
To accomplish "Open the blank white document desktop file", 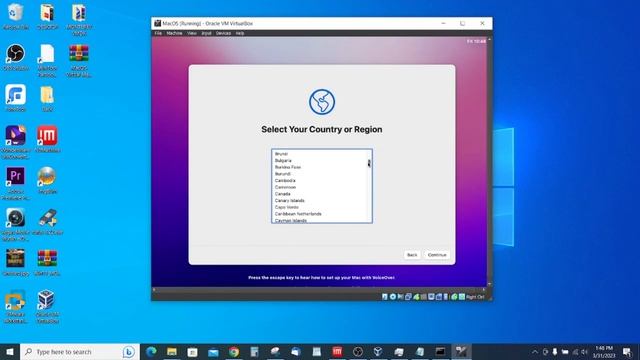I will point(47,60).
